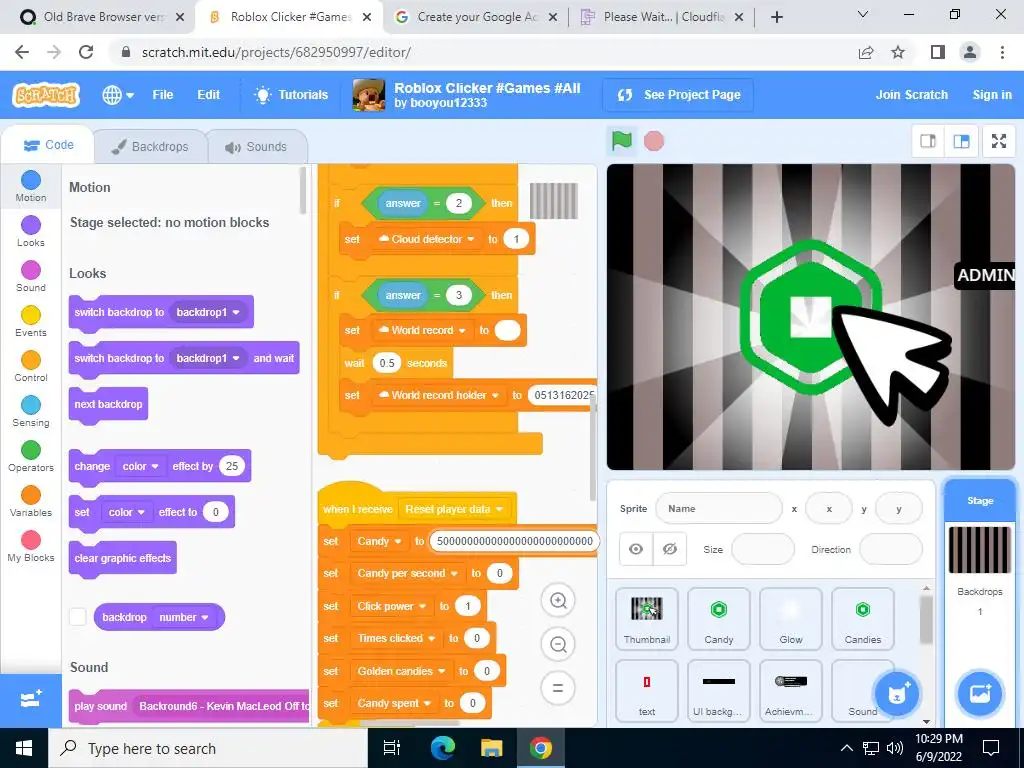
Task: Click the next backdrop block
Action: [x=108, y=404]
